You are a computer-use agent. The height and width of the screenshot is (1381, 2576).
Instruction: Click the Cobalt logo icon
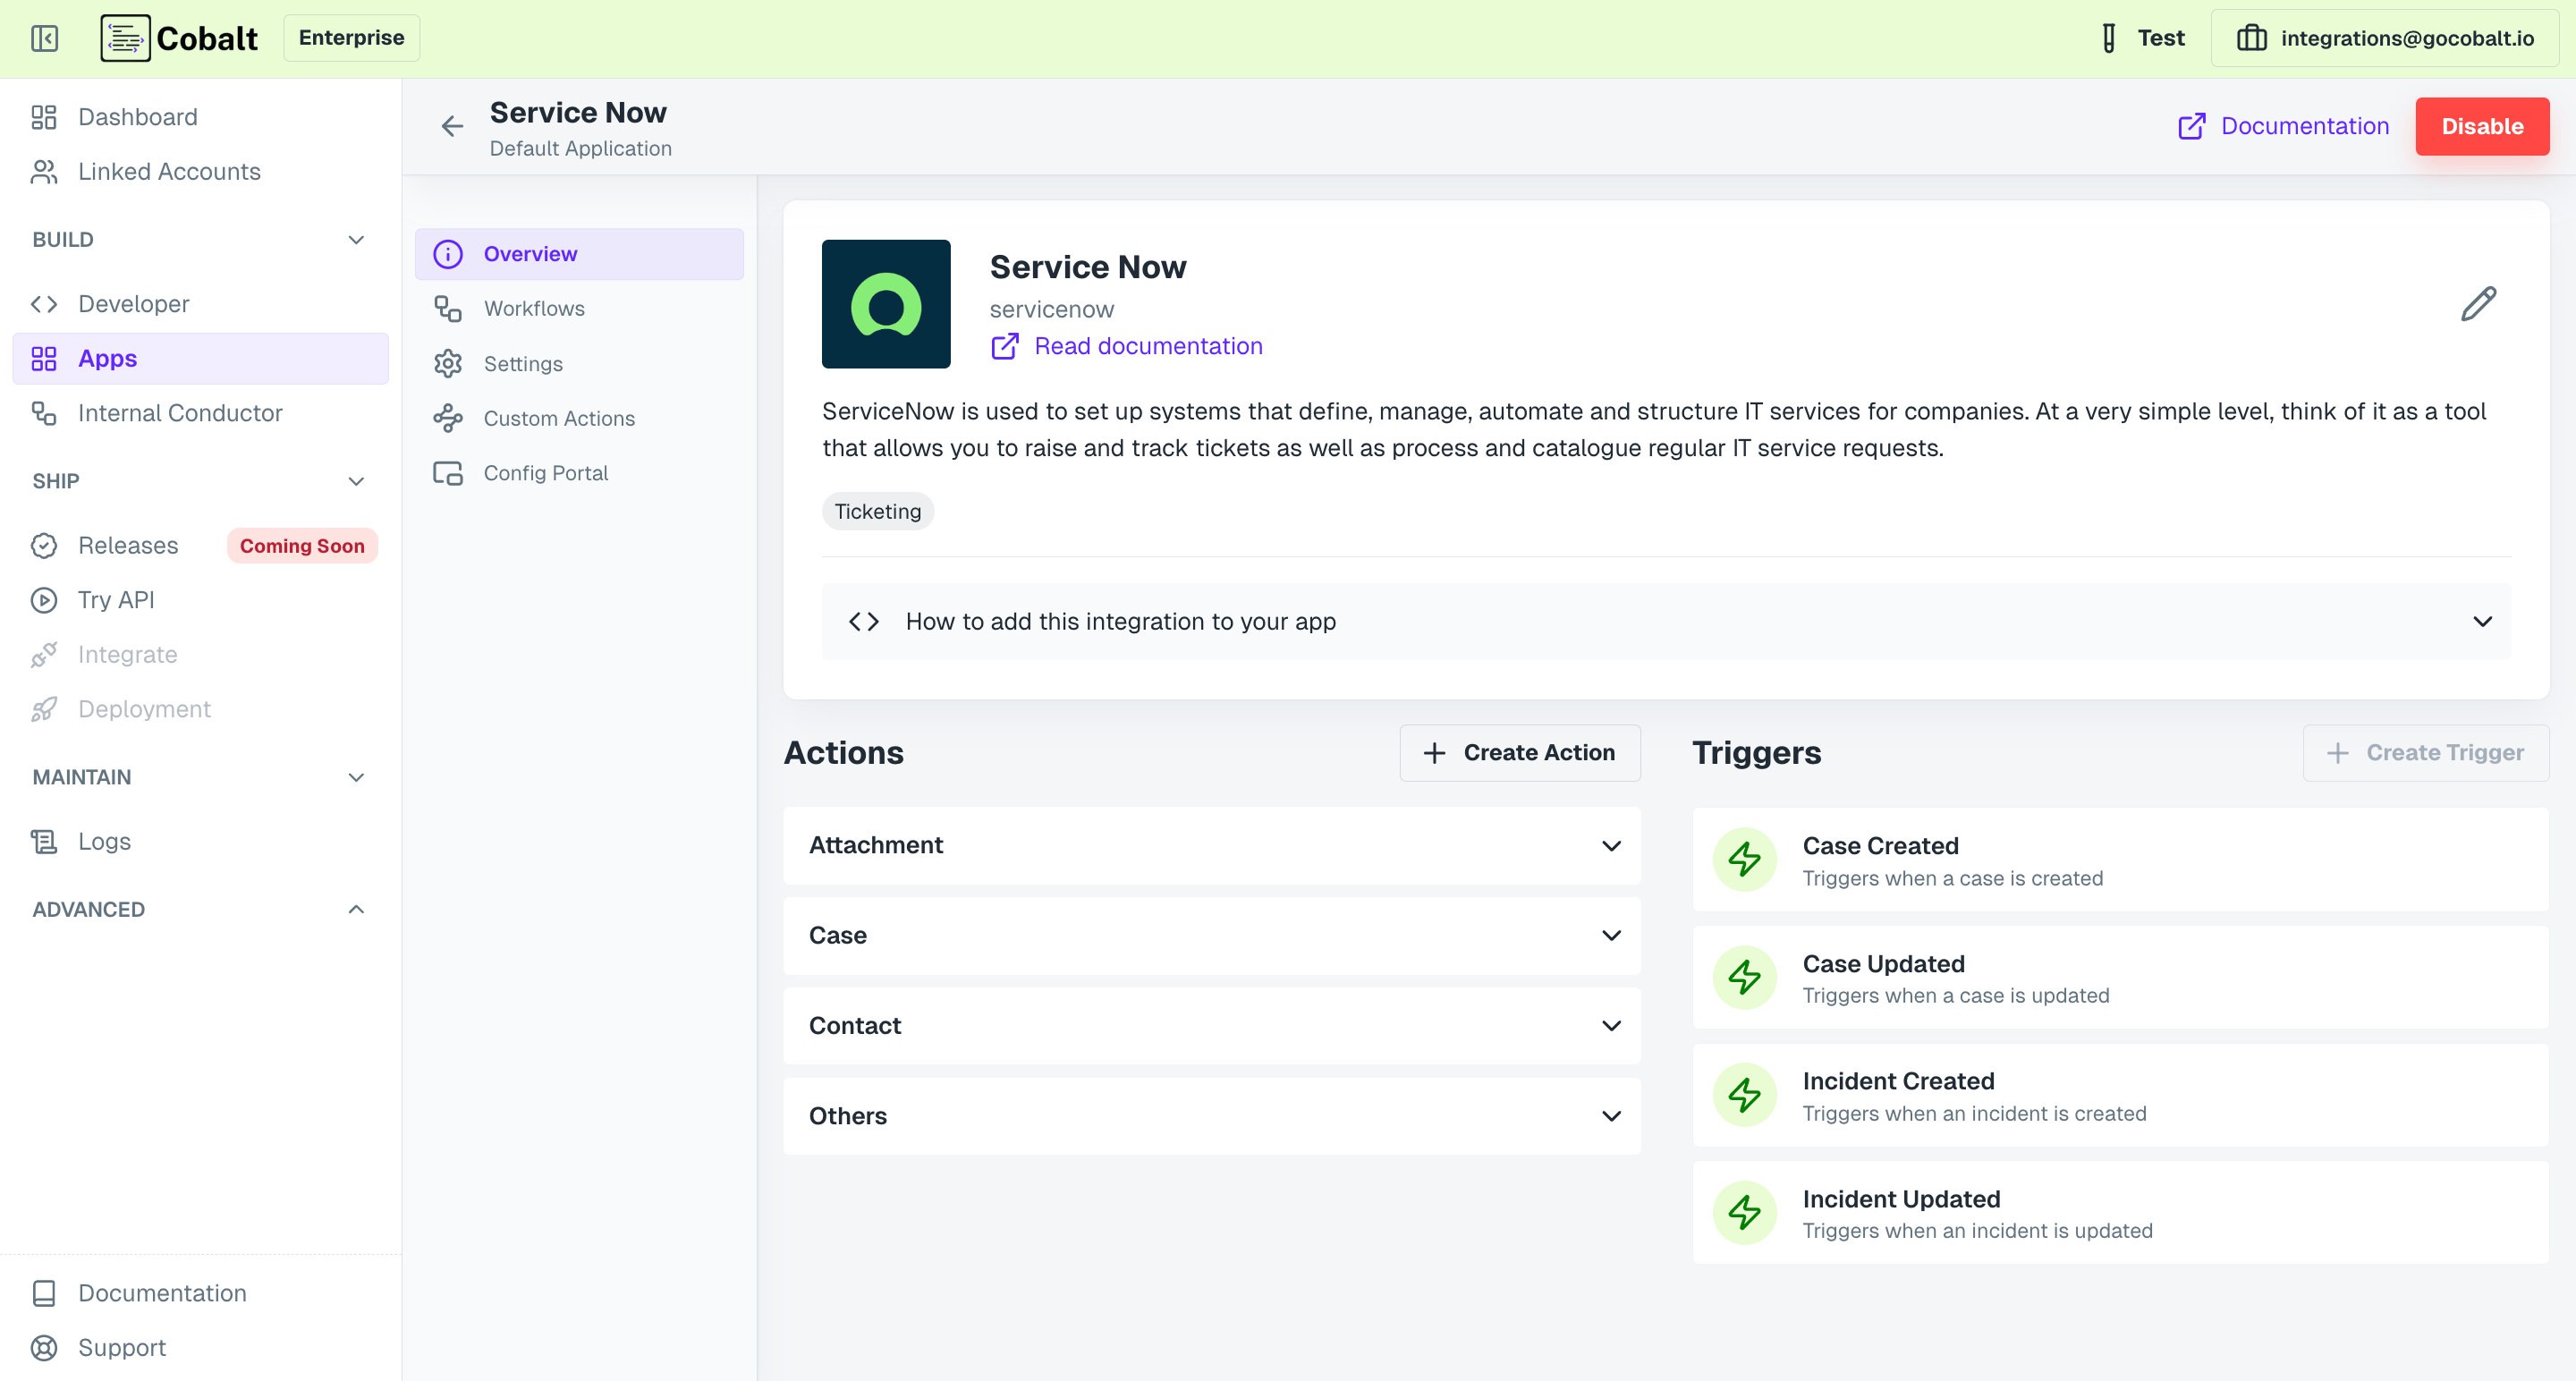(x=125, y=38)
